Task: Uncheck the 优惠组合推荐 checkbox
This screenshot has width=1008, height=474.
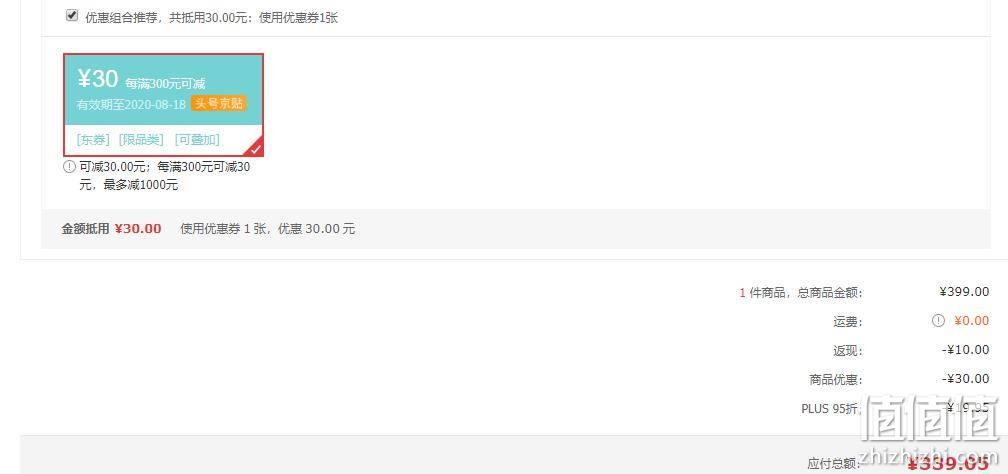Action: 72,15
